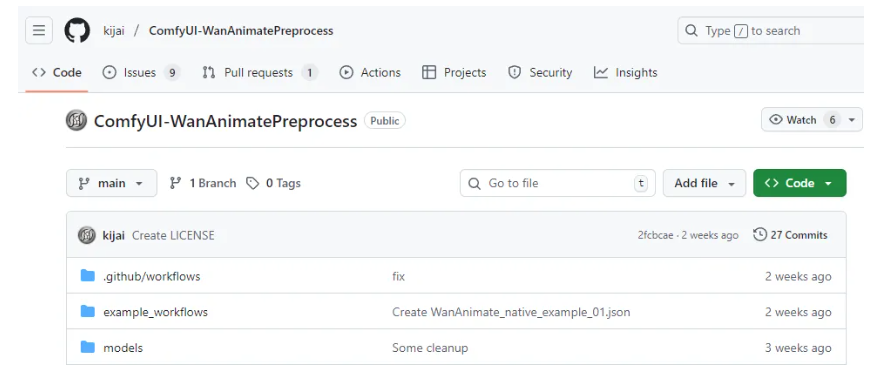Open kijai author link in commit row
The height and width of the screenshot is (388, 871).
(x=114, y=235)
